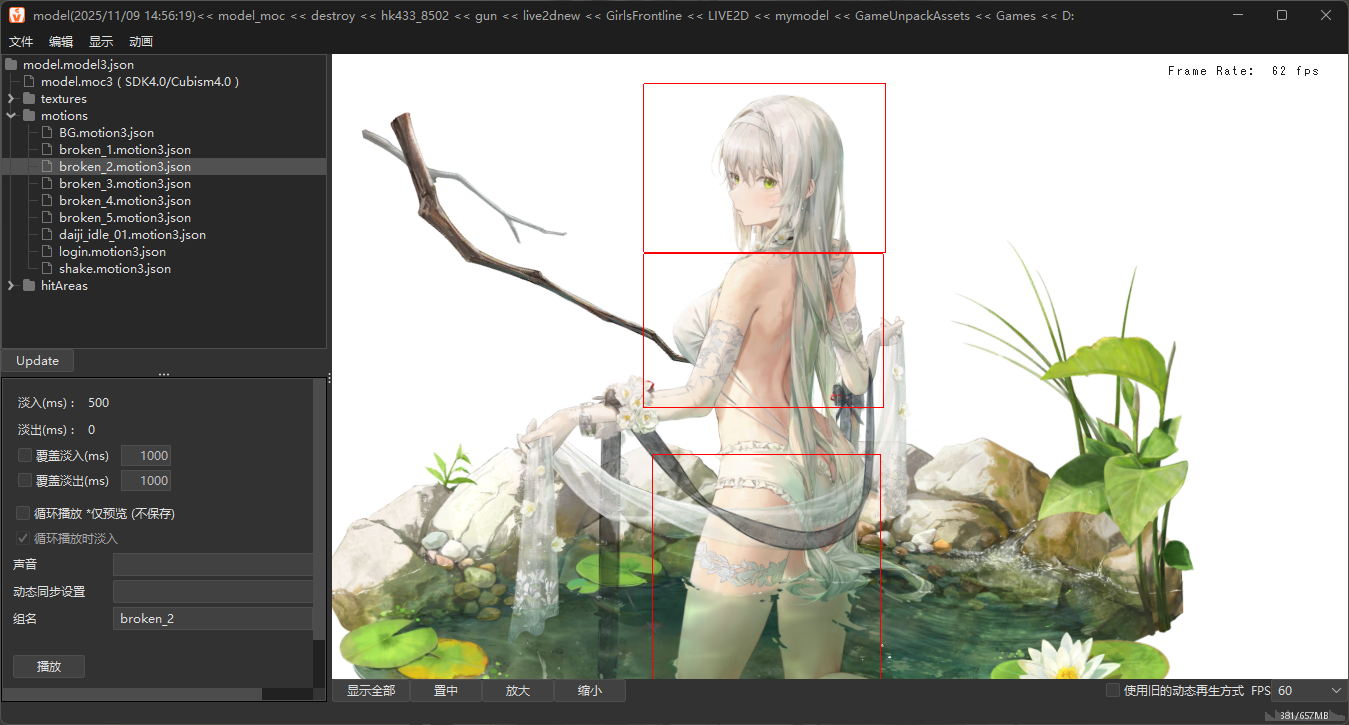Viewport: 1349px width, 725px height.
Task: Open the 文件 menu
Action: 21,41
